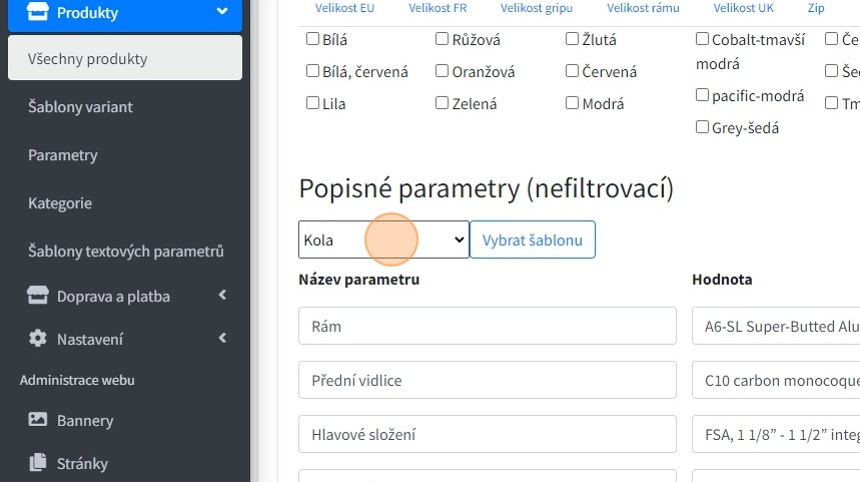Select Šablony textových parametrů in sidebar
The image size is (860, 482).
pyautogui.click(x=125, y=251)
